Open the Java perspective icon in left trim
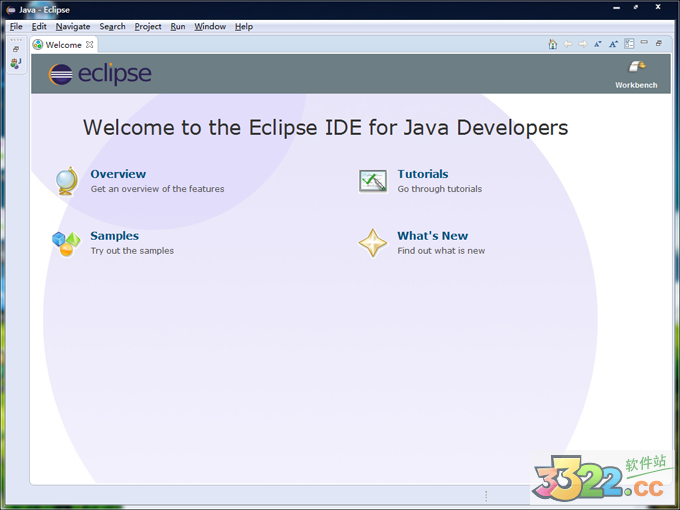This screenshot has height=510, width=680. [x=16, y=63]
